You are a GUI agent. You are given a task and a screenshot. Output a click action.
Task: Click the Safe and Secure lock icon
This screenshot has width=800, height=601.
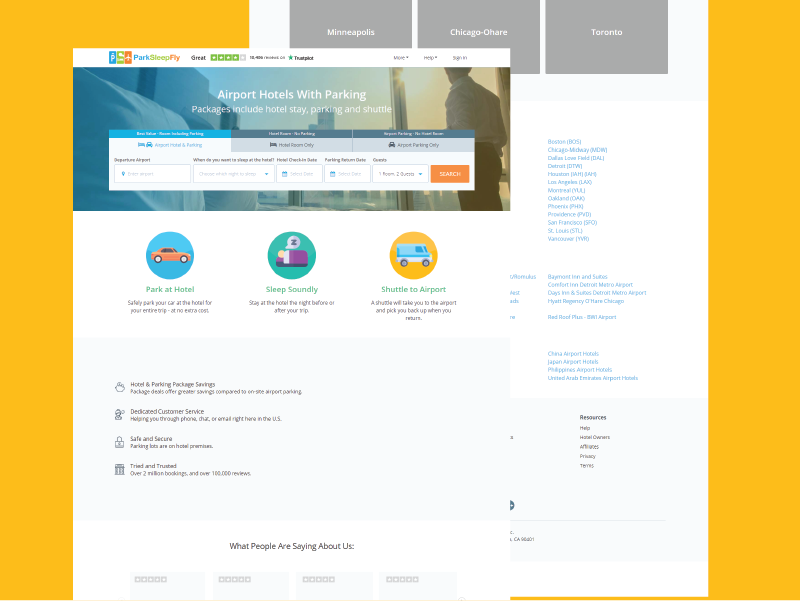point(120,441)
